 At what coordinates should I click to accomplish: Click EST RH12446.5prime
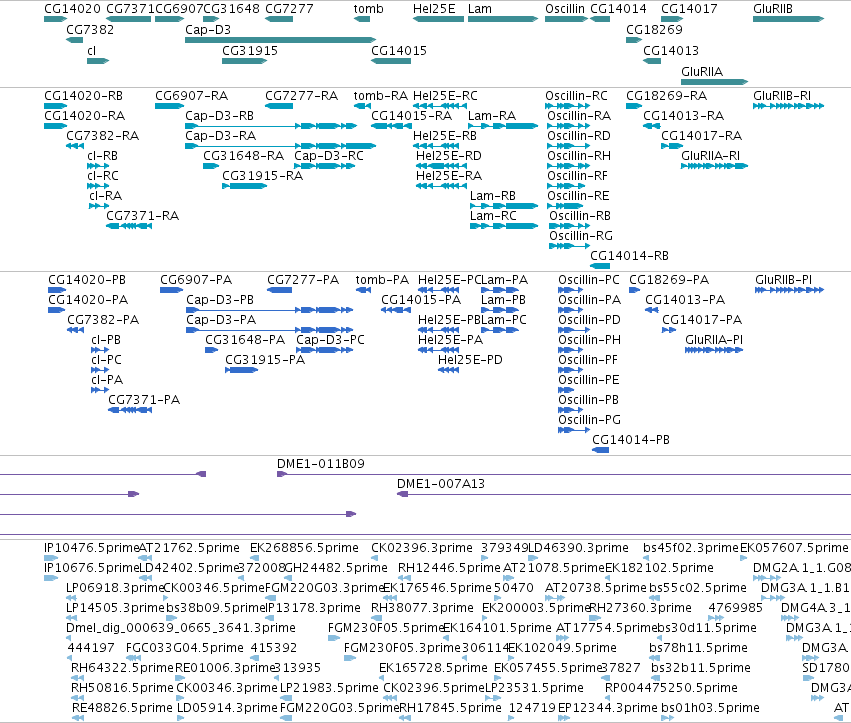click(x=449, y=568)
